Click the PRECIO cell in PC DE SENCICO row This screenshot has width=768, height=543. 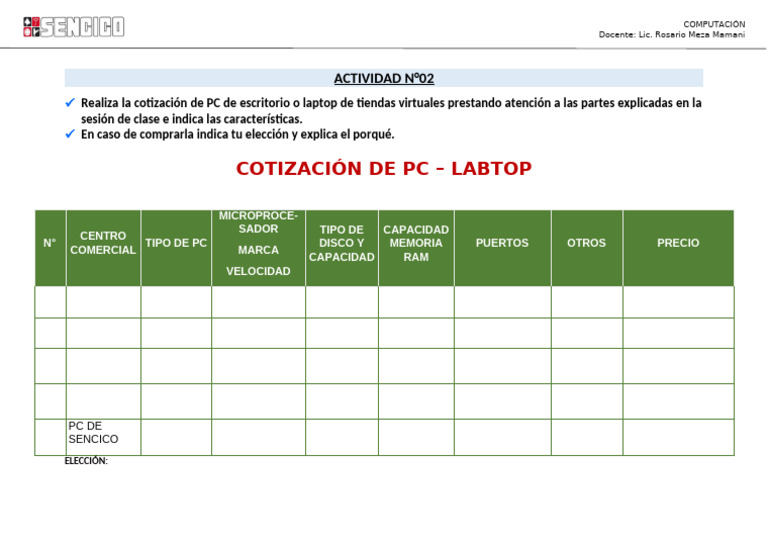[678, 437]
